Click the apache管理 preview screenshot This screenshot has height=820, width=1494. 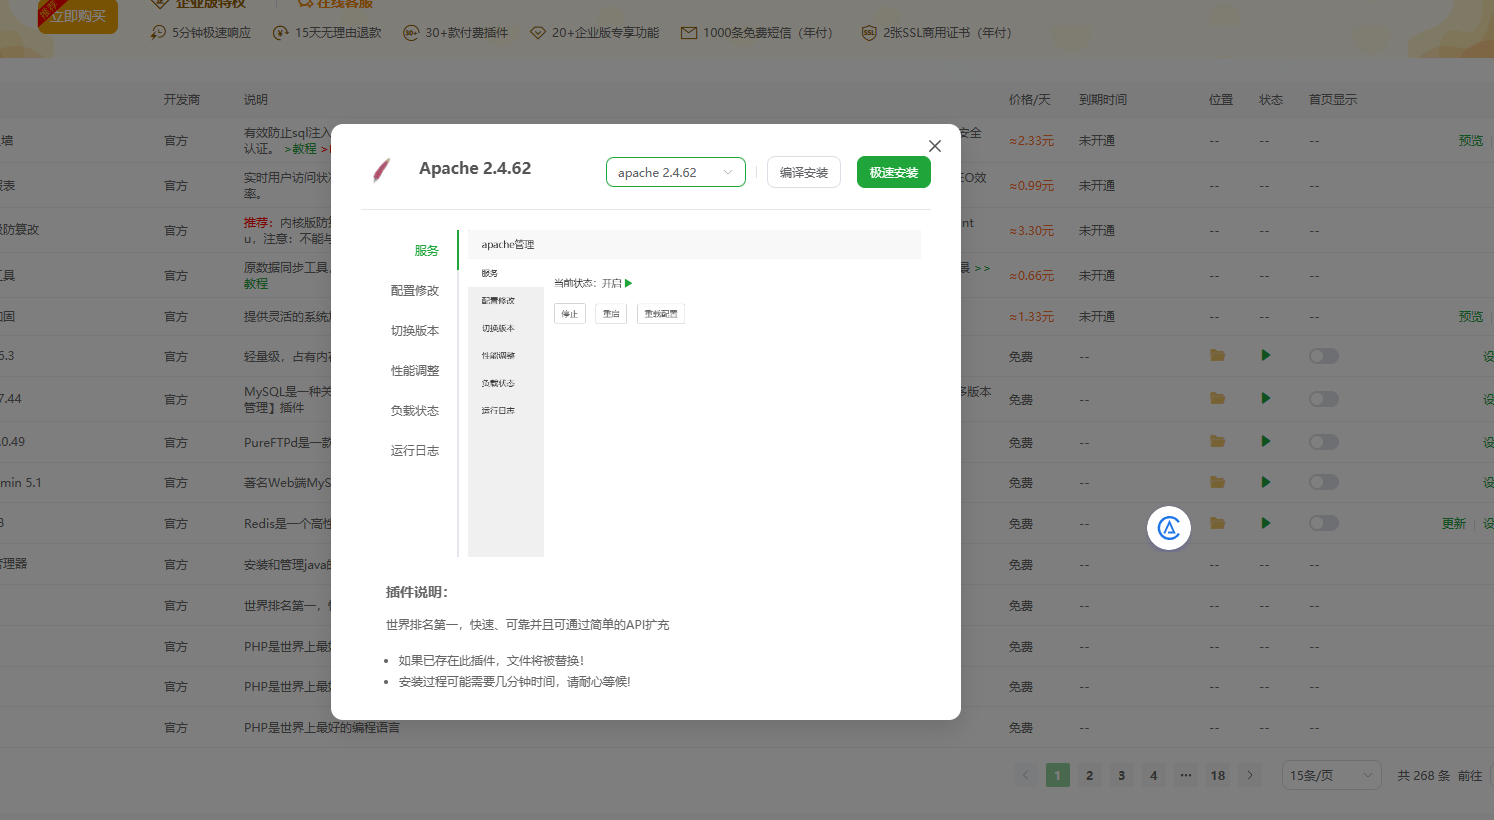pos(694,393)
